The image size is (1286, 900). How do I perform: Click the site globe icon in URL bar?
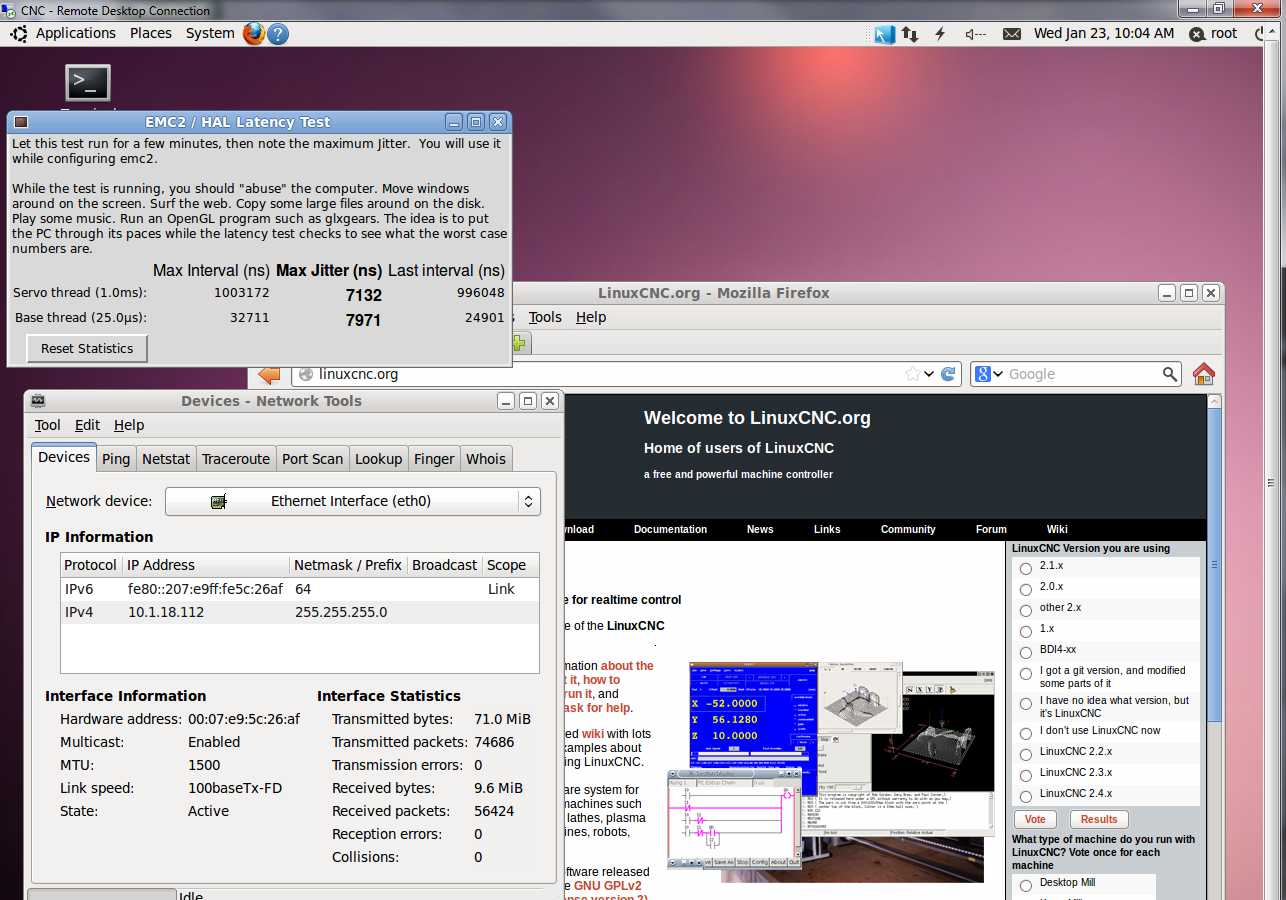click(x=305, y=374)
